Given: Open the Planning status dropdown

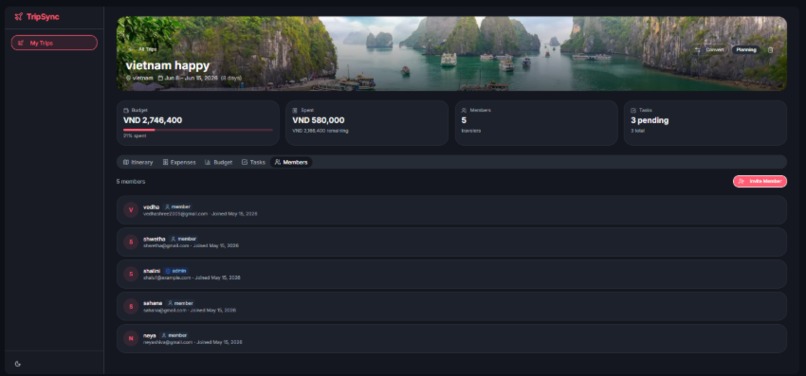Looking at the screenshot, I should tap(746, 50).
